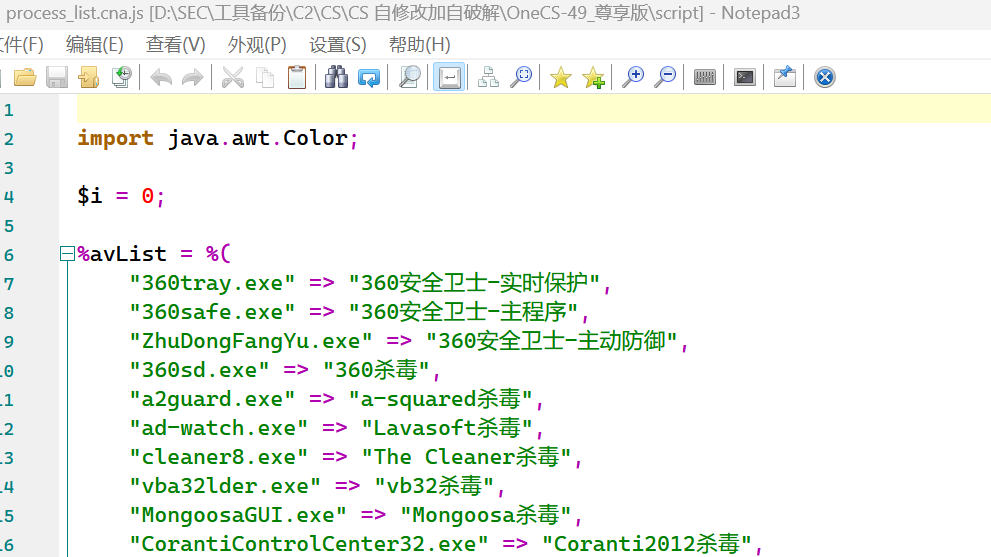Screen dimensions: 991x557
Task: Click "360安全卫士-主程序" value
Action: pos(464,312)
